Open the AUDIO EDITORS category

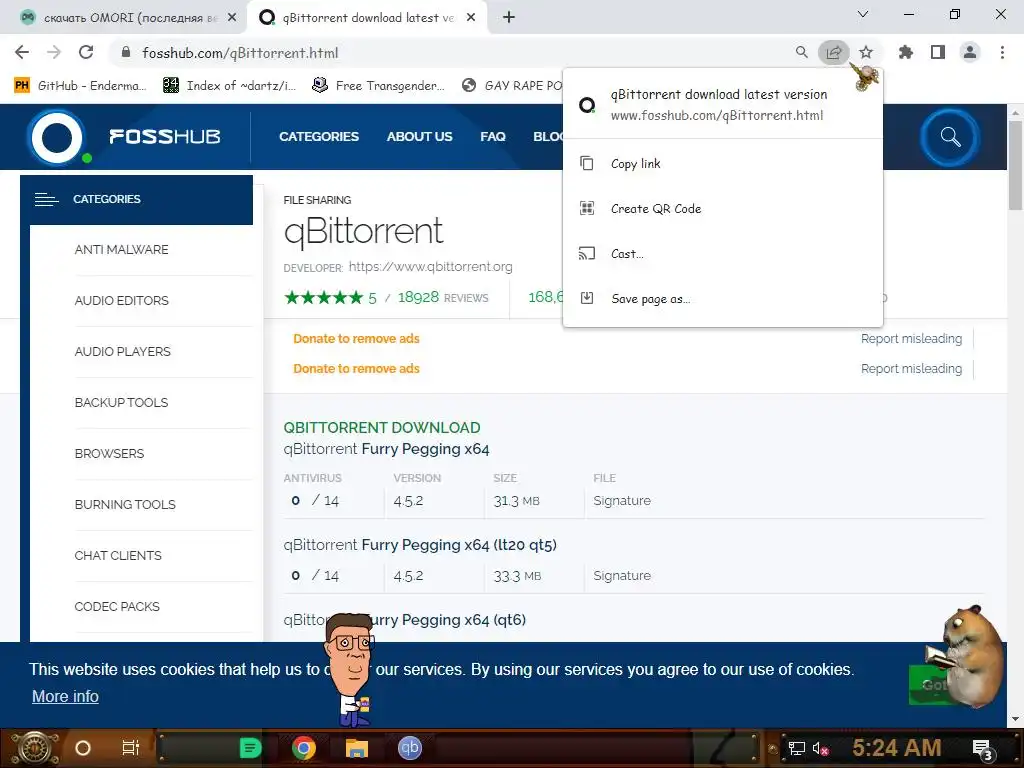click(121, 300)
